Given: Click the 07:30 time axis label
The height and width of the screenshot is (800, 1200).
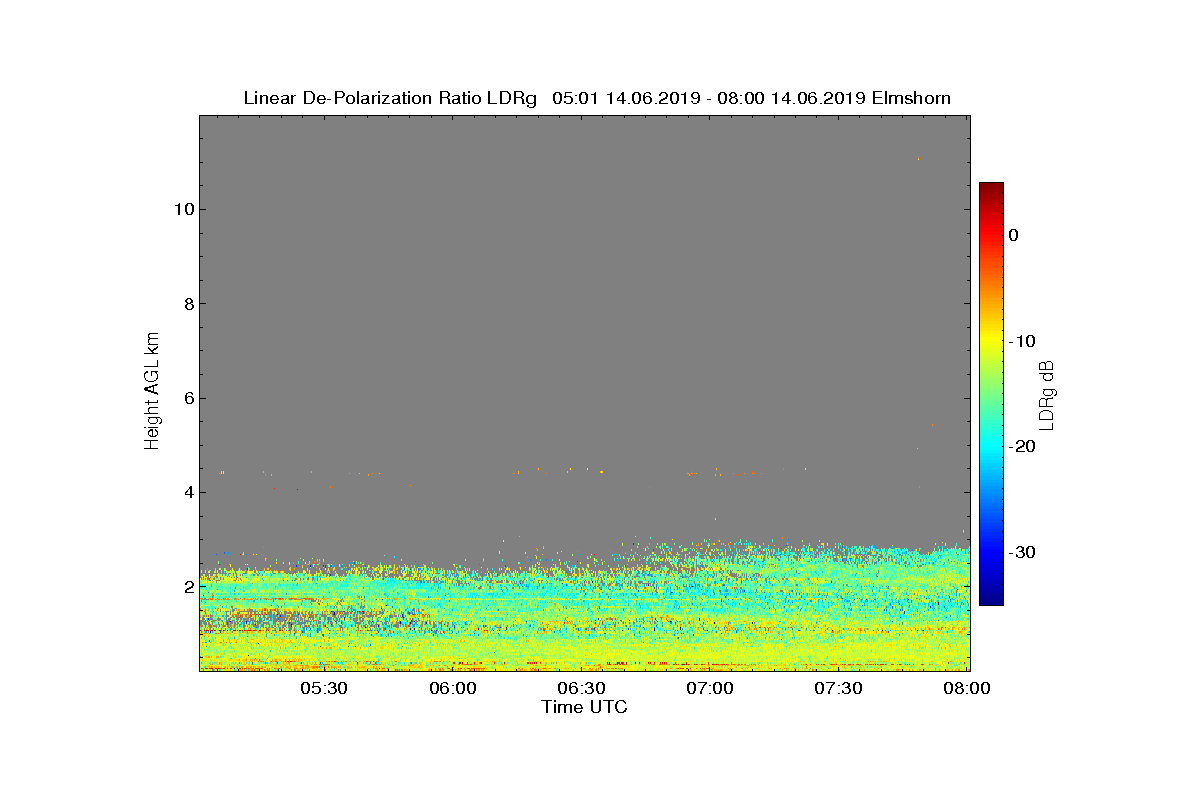Looking at the screenshot, I should pyautogui.click(x=839, y=688).
